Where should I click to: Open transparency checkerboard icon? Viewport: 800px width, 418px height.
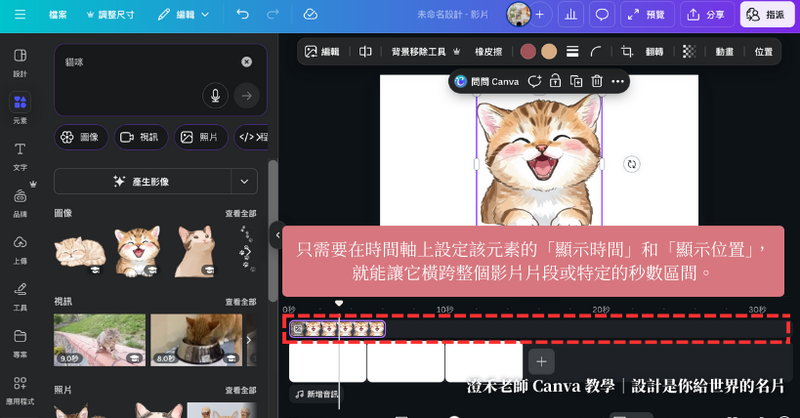tap(689, 52)
